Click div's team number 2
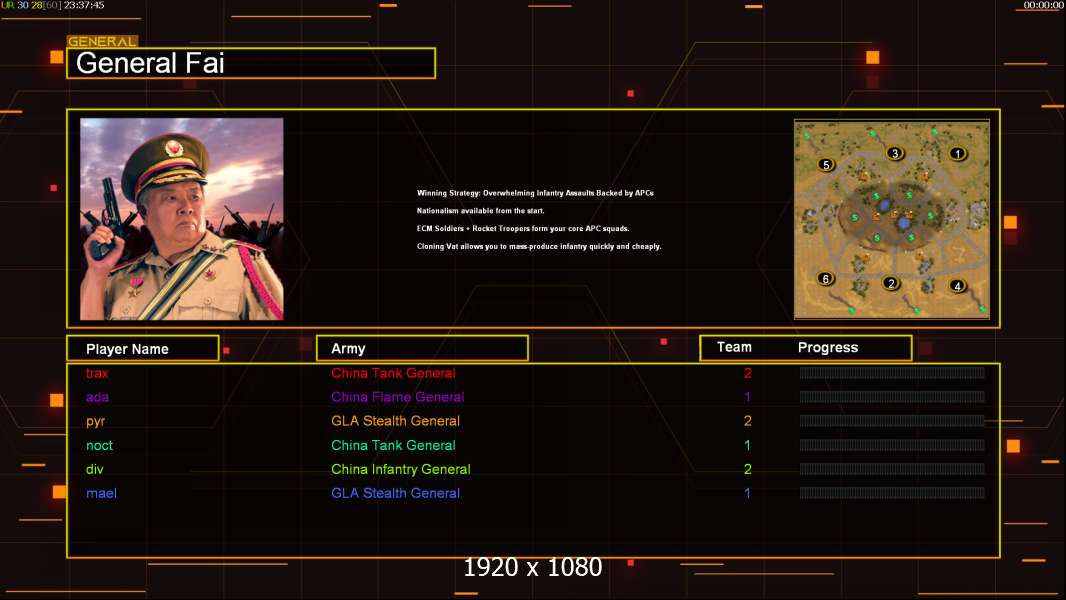 (x=747, y=469)
